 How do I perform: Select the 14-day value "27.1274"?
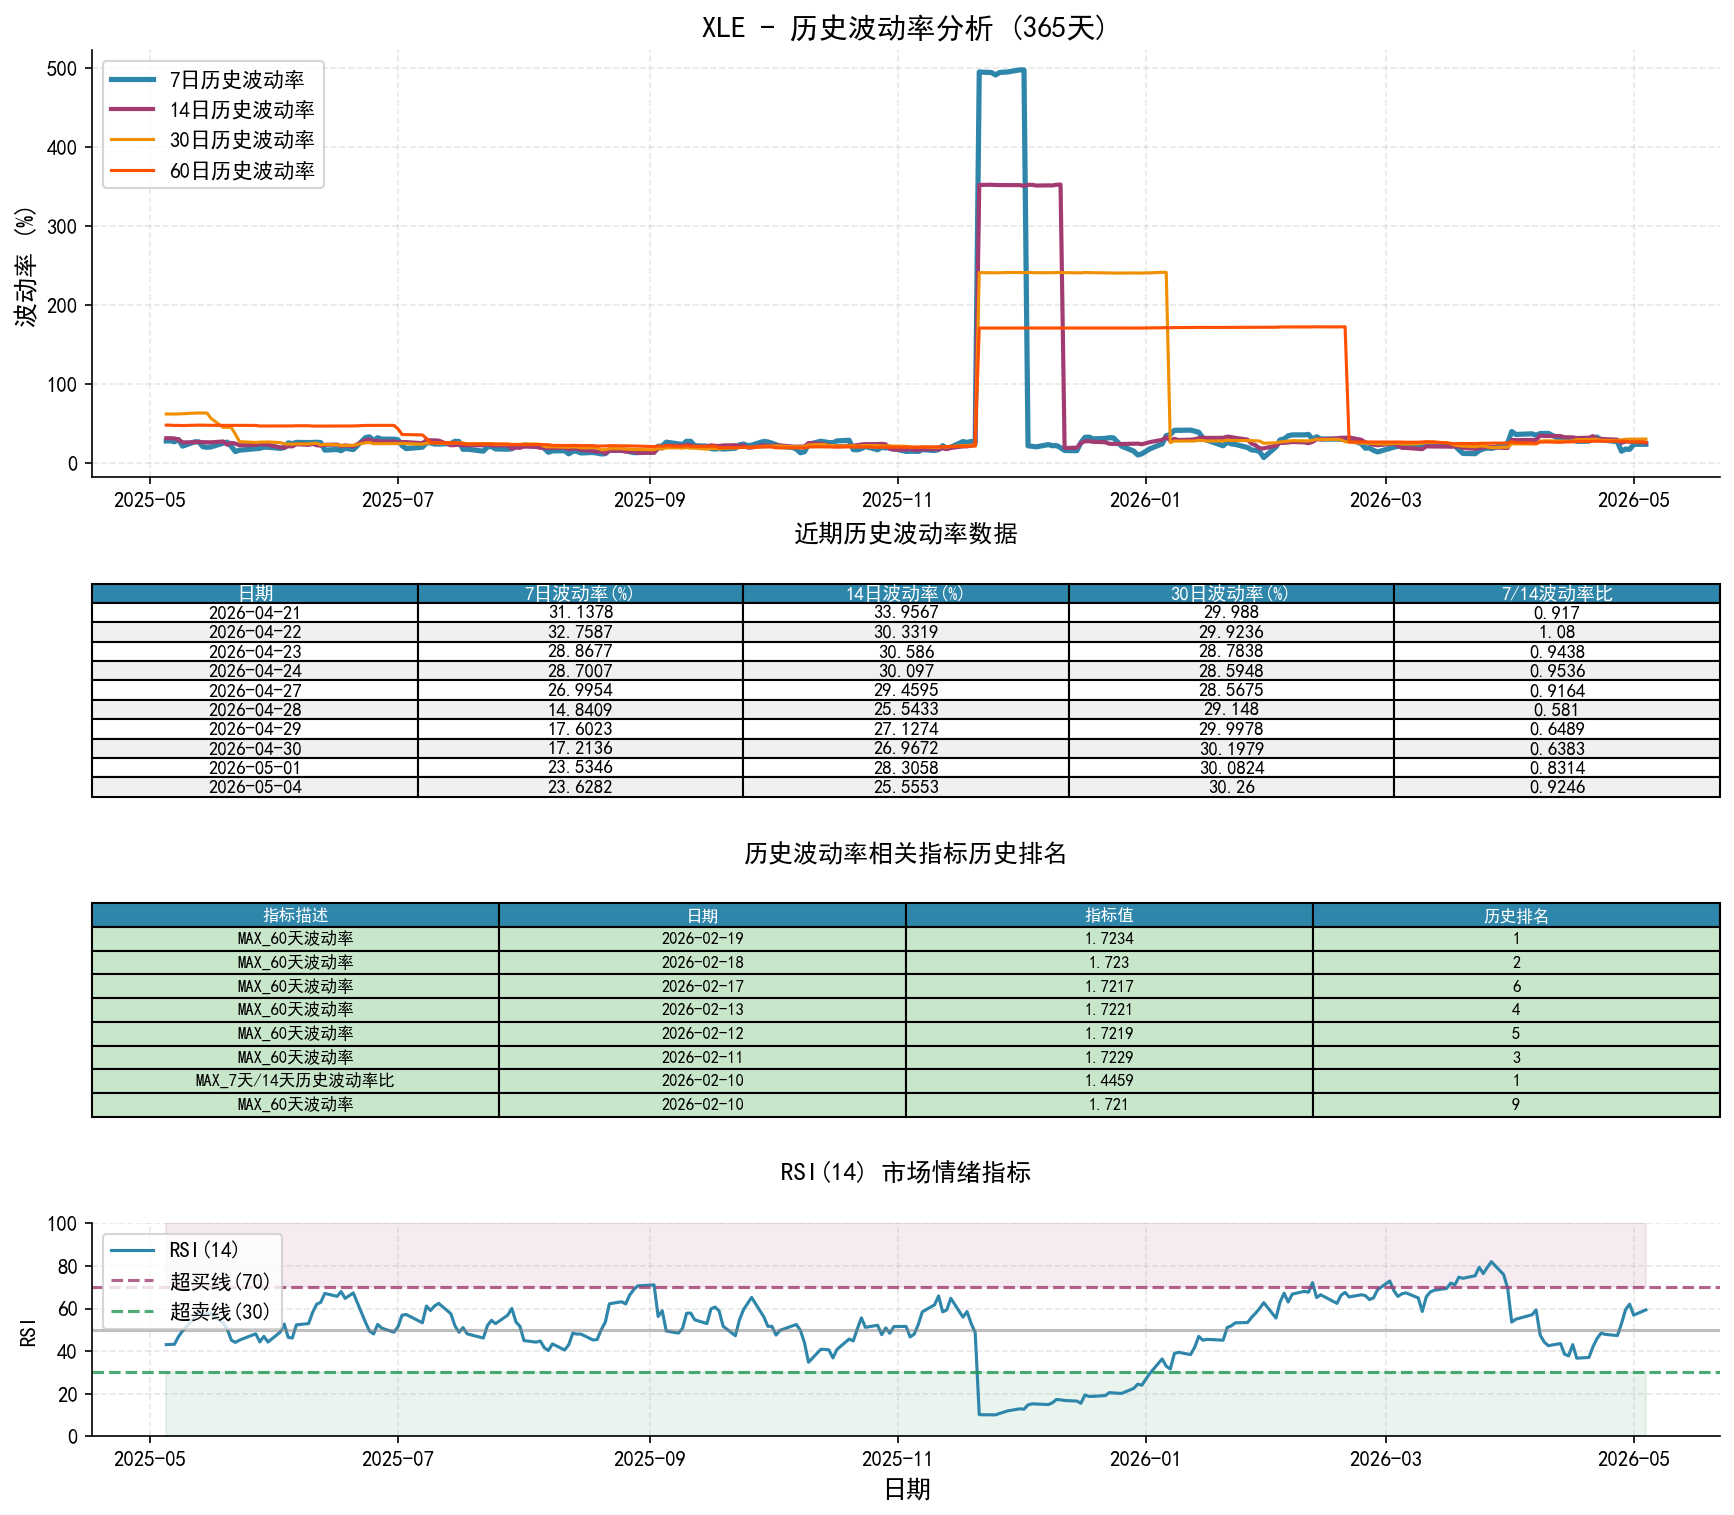906,729
